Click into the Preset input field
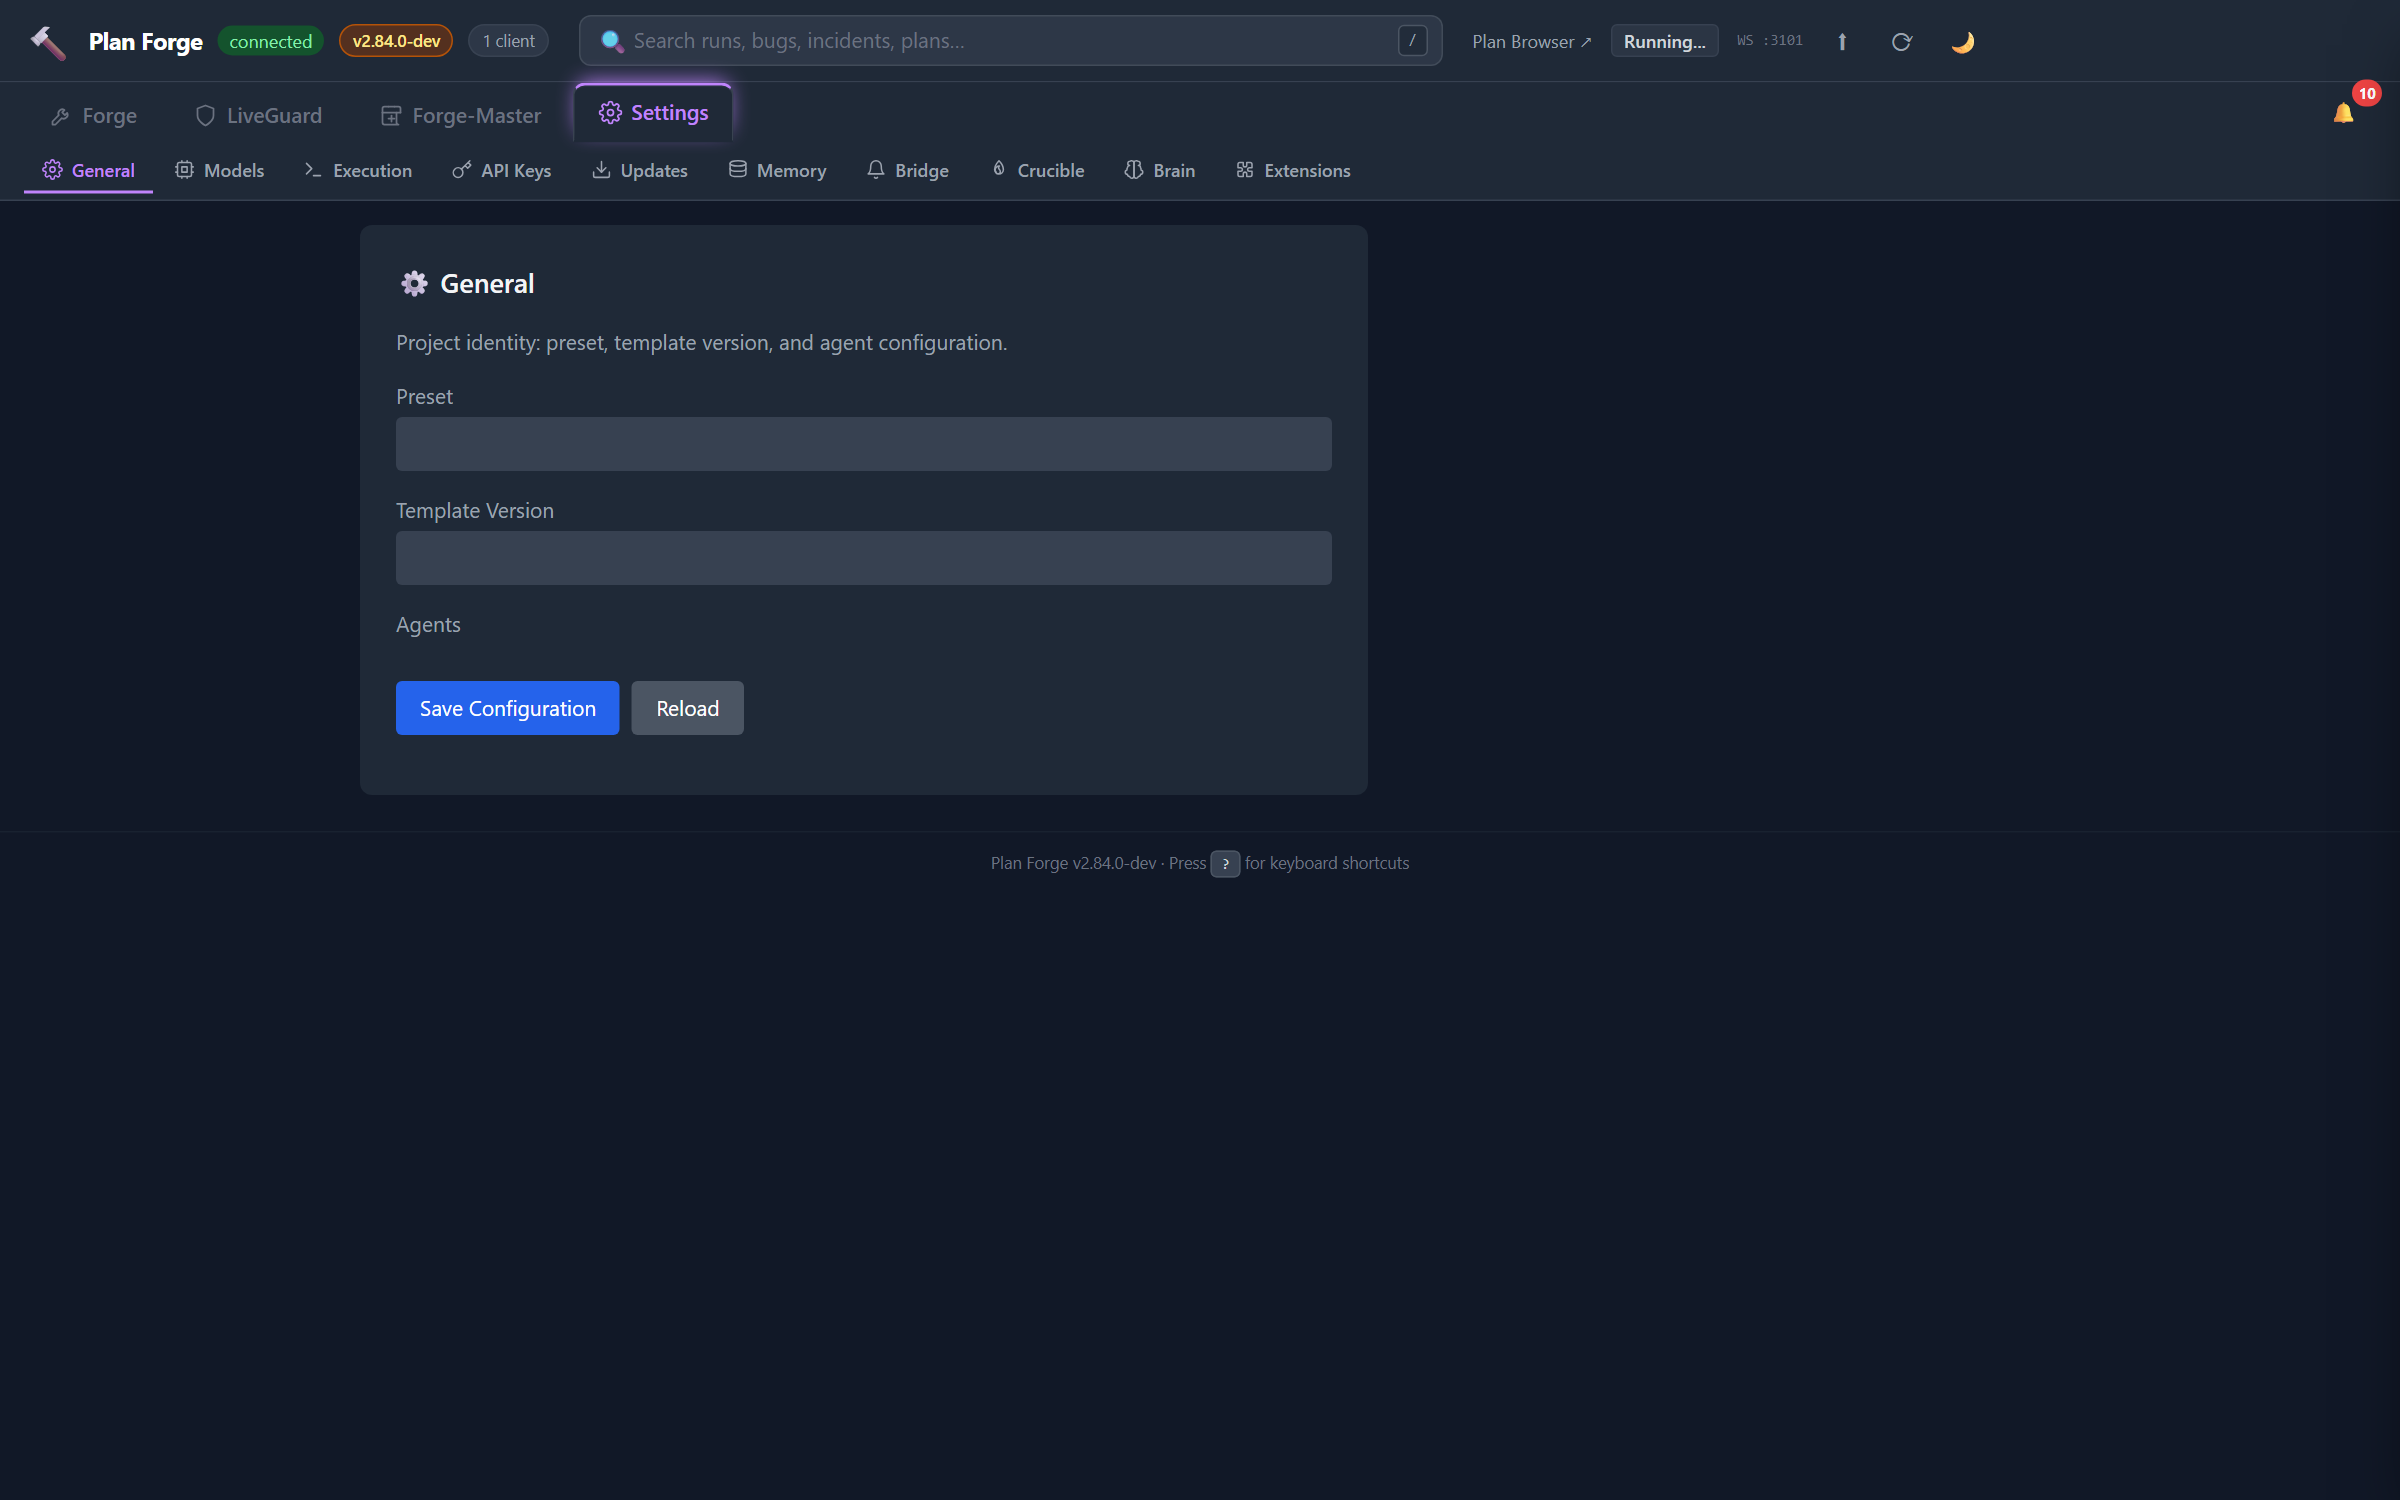 point(864,444)
